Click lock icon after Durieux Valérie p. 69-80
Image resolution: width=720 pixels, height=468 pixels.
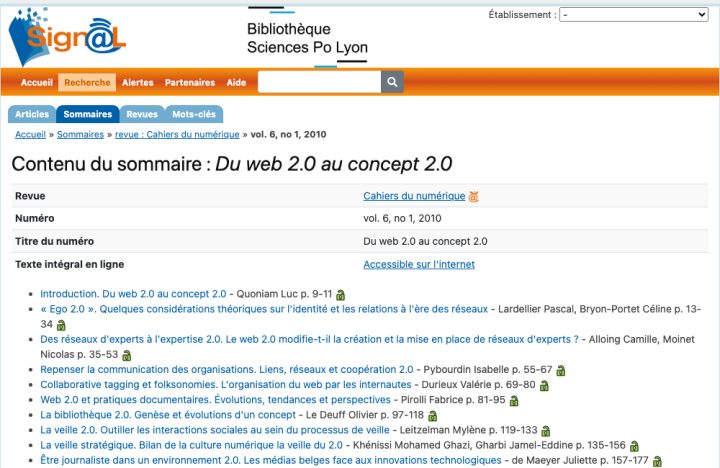544,386
